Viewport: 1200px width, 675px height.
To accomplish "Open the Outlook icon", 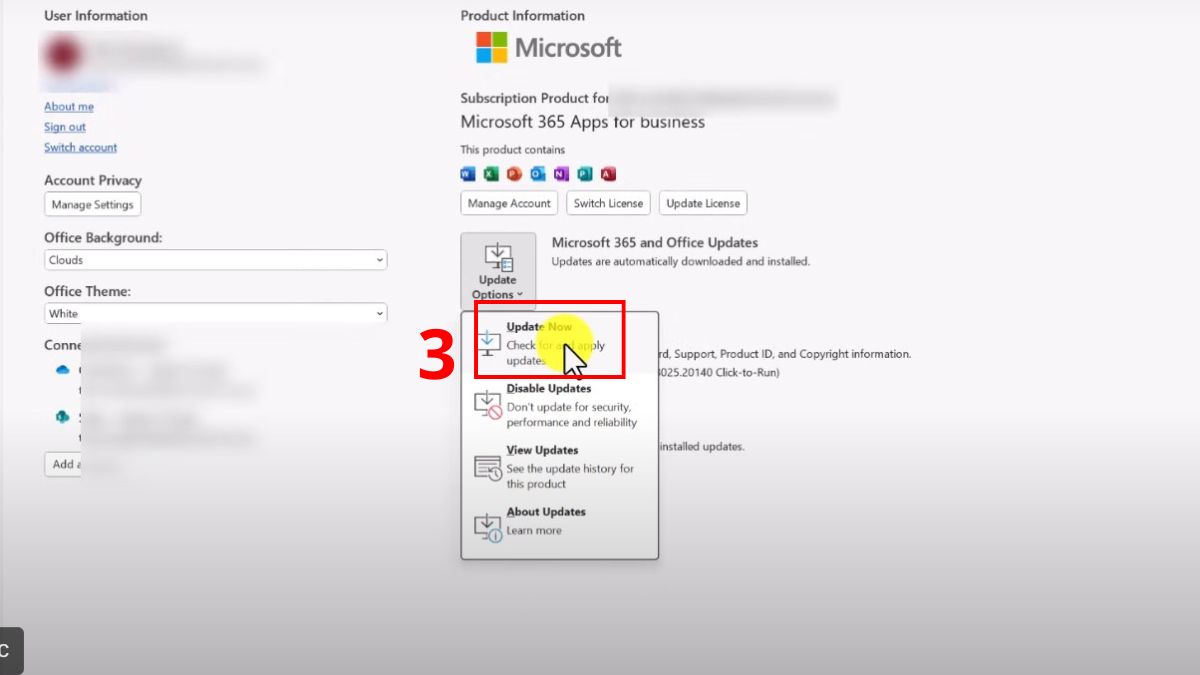I will point(537,173).
